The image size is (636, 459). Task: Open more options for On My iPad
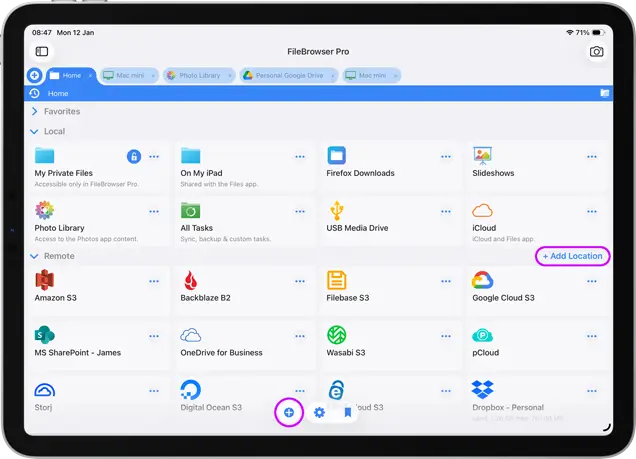coord(300,157)
